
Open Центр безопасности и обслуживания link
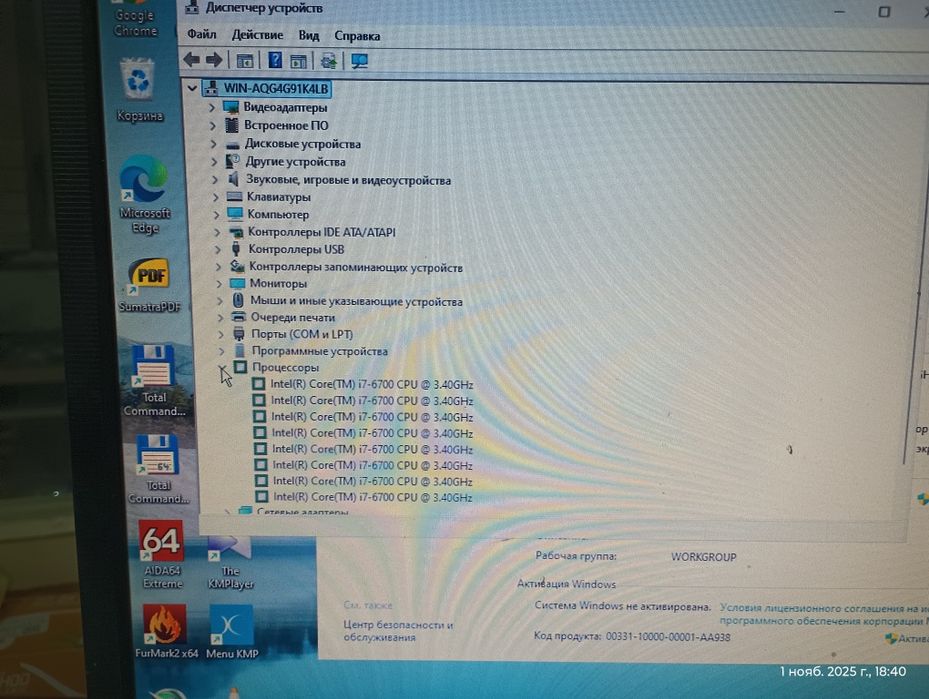pos(398,631)
